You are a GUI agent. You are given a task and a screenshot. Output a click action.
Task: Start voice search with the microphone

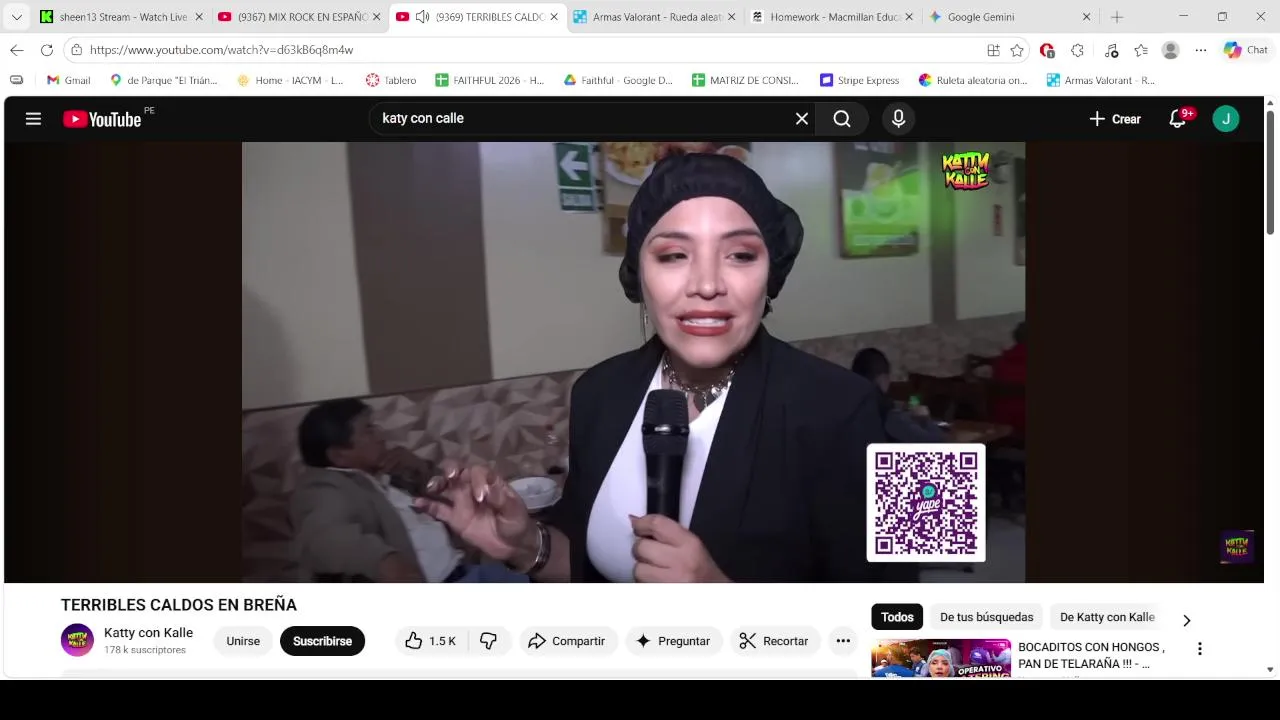[x=898, y=119]
